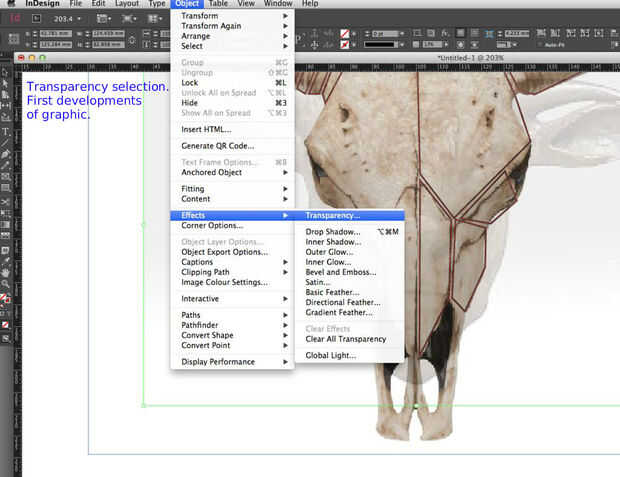Click the stroke weight value field

(x=385, y=34)
